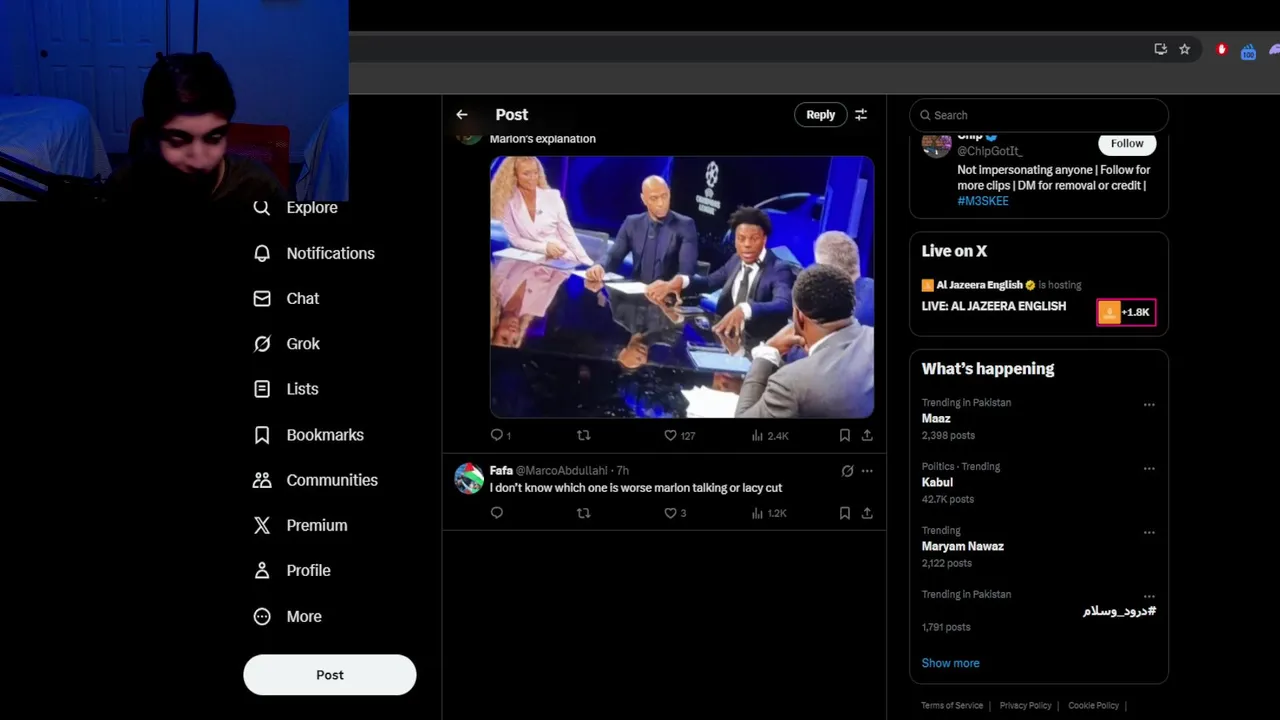The image size is (1280, 720).
Task: Bookmark this page with browser star icon
Action: tap(1184, 49)
